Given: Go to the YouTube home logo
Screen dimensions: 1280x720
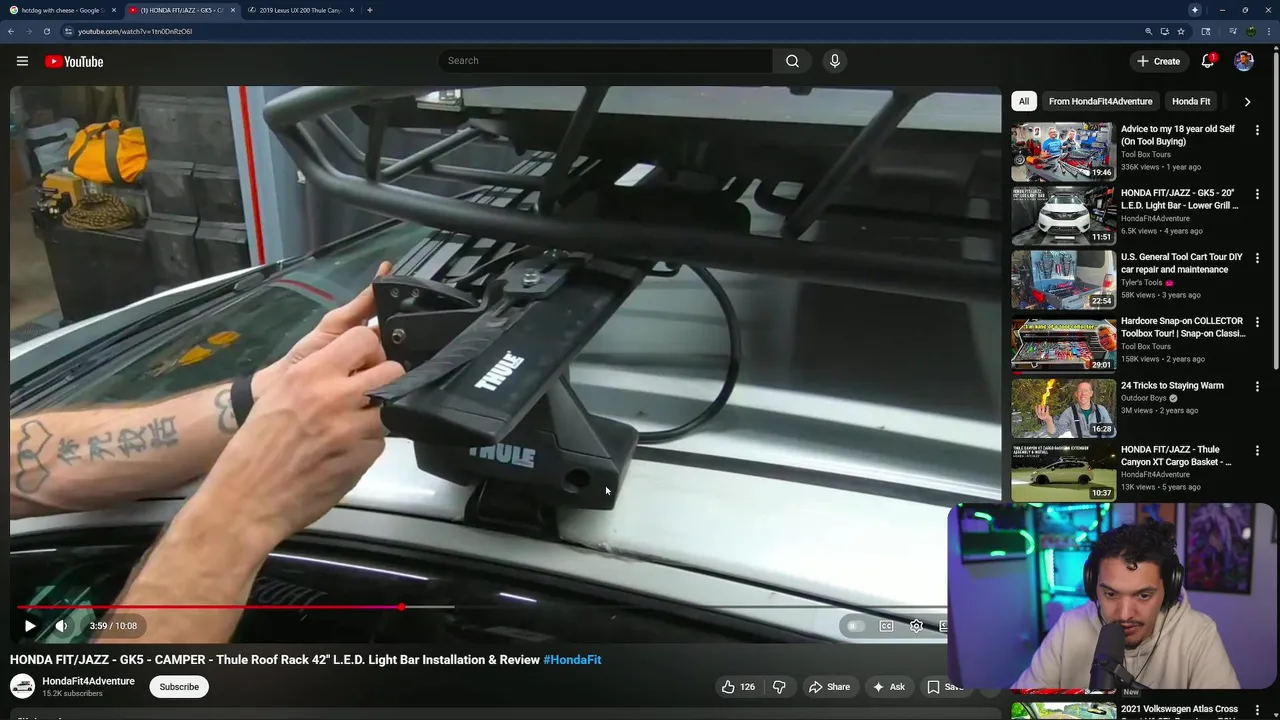Looking at the screenshot, I should pyautogui.click(x=74, y=61).
